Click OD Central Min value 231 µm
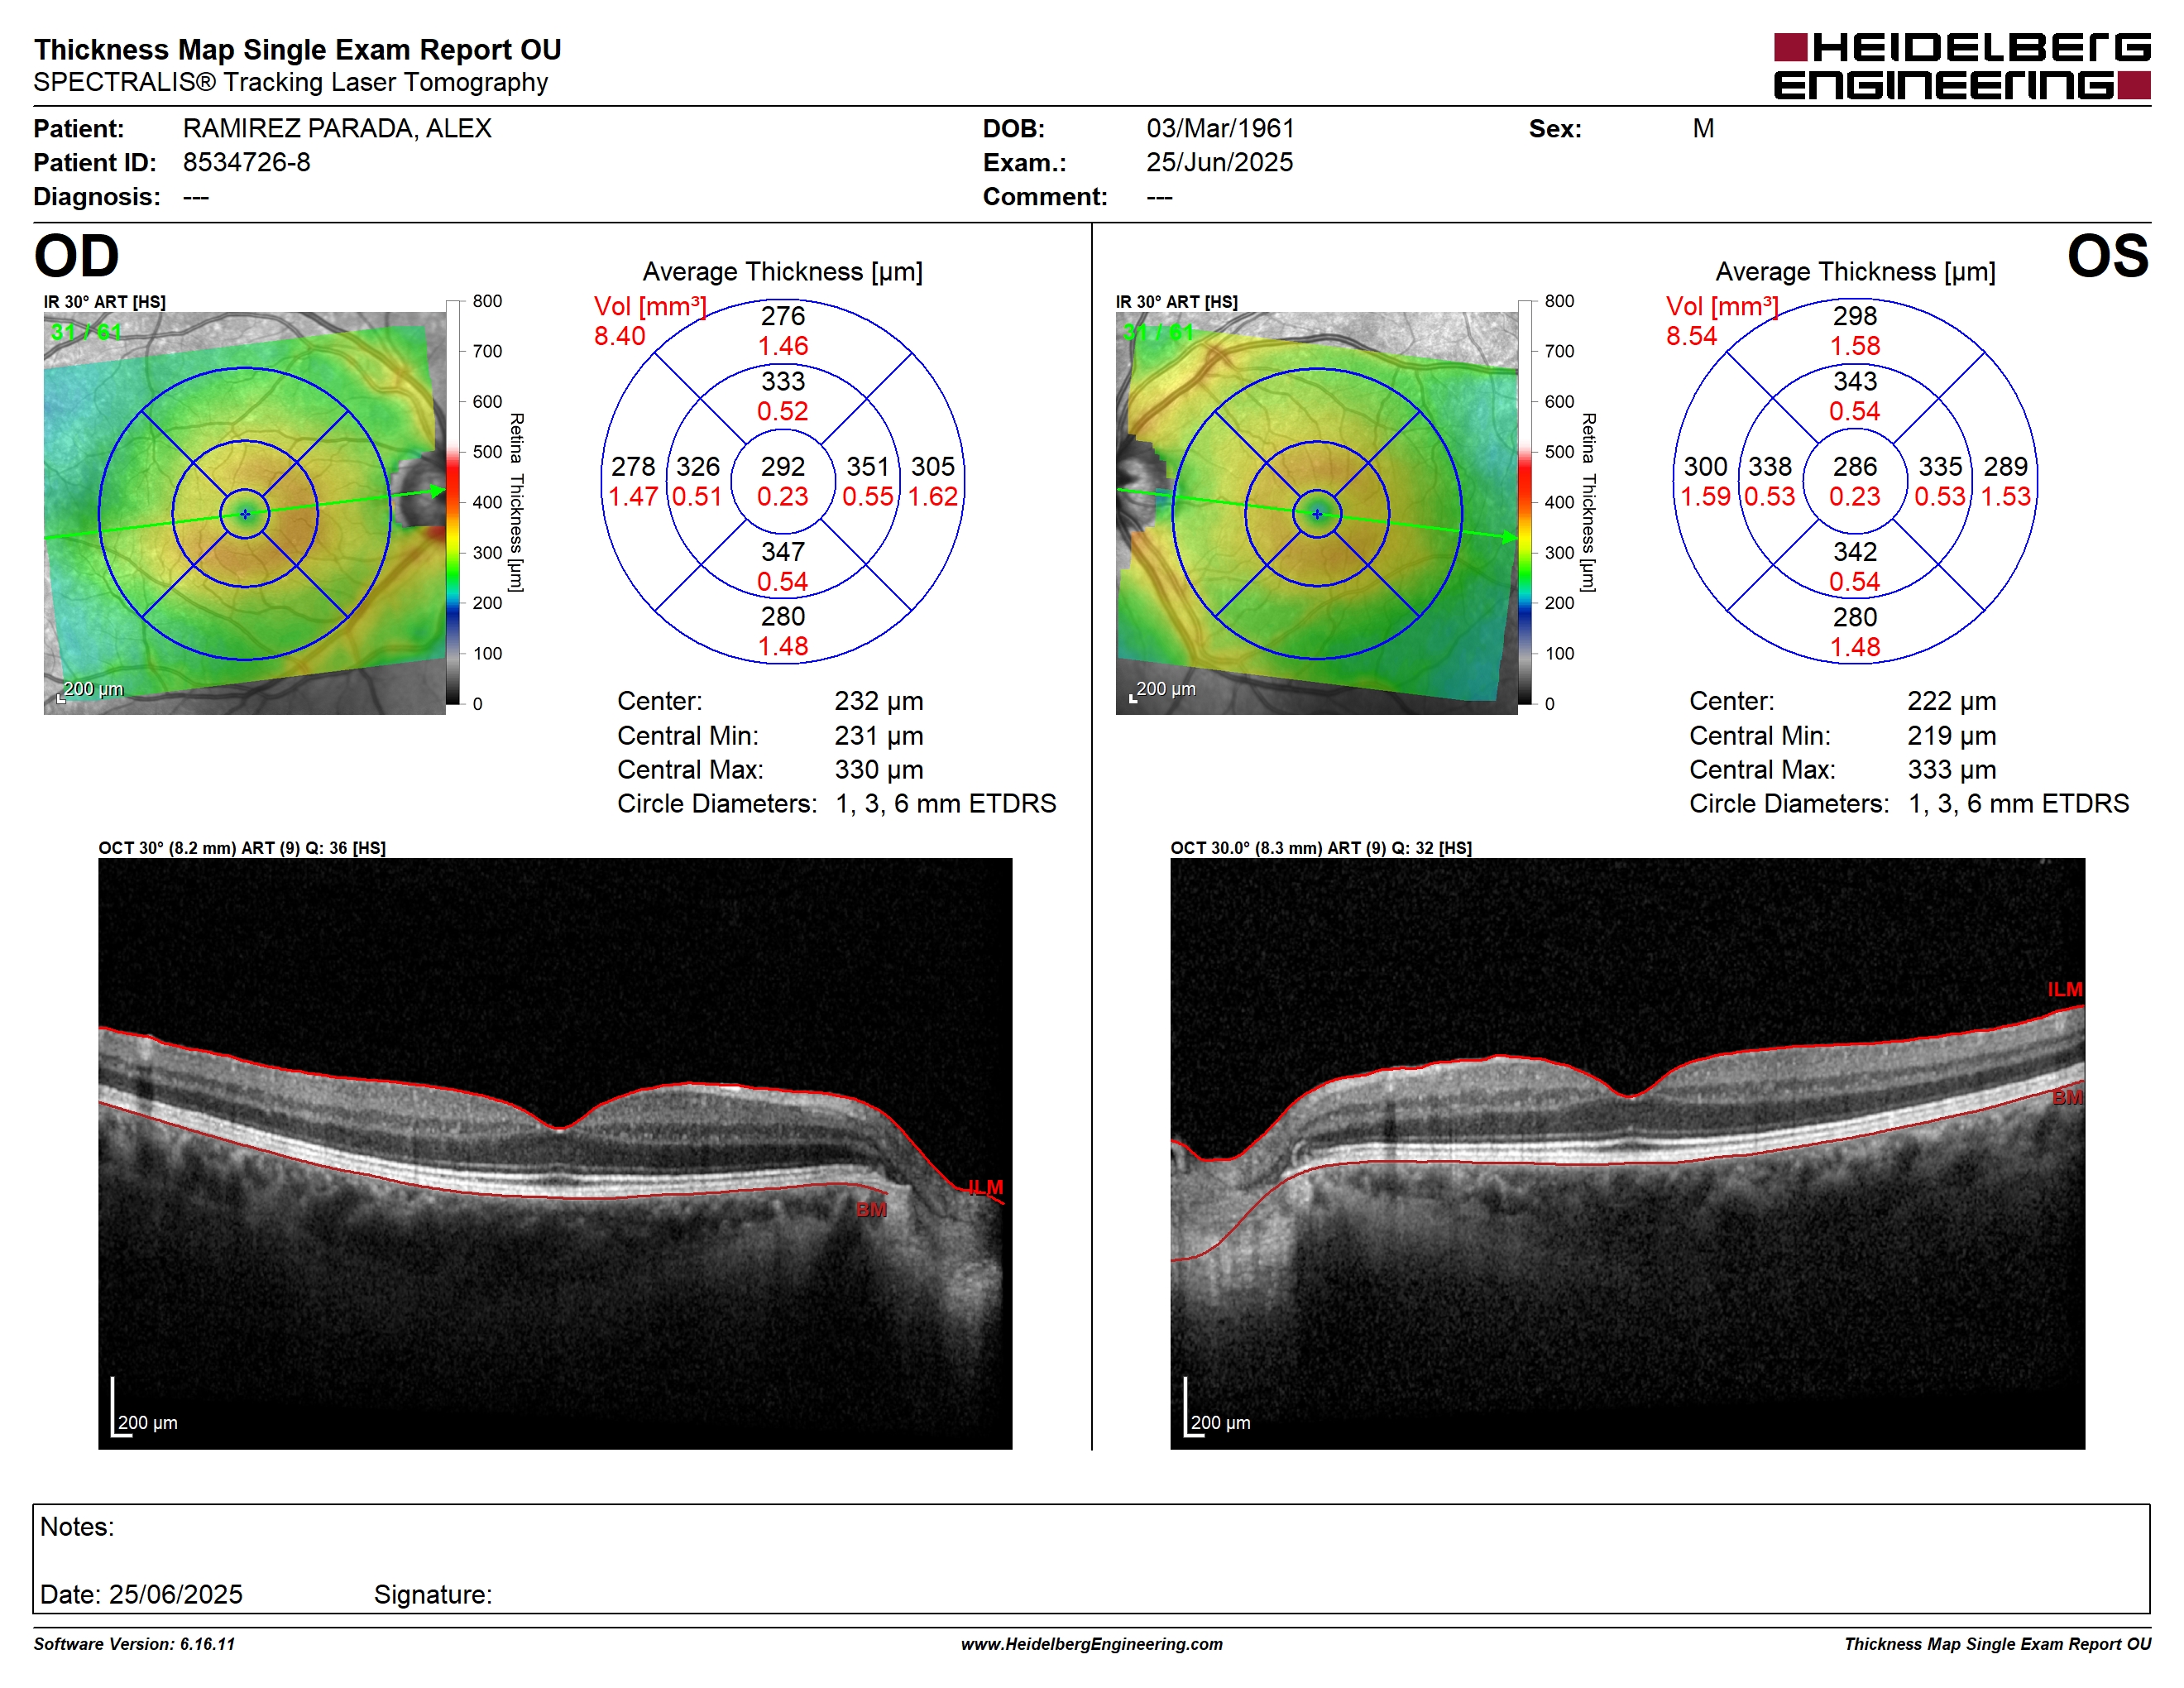 point(879,736)
